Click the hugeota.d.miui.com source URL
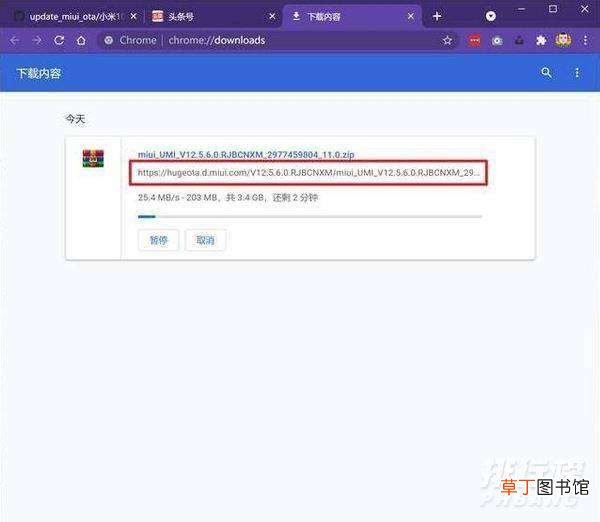This screenshot has height=522, width=600. click(x=308, y=173)
